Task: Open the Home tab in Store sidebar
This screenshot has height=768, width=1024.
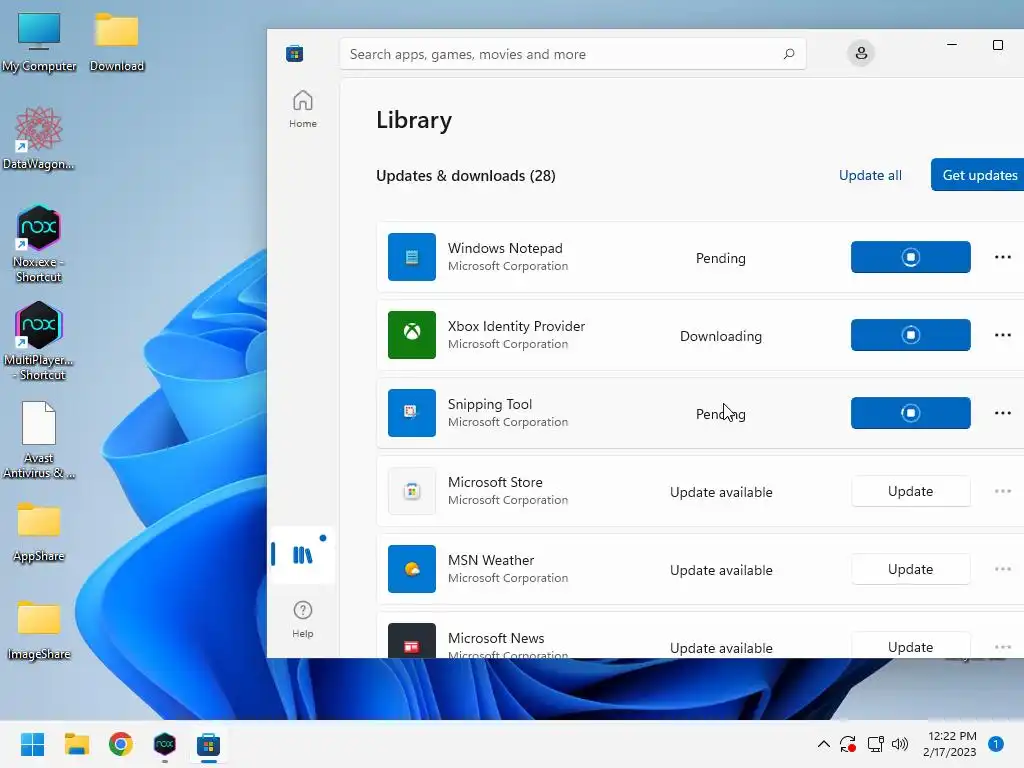Action: pos(302,109)
